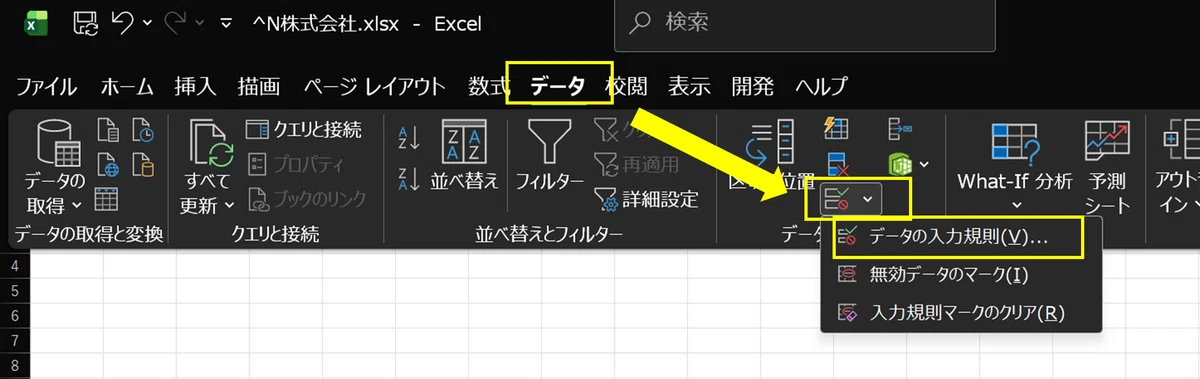Screen dimensions: 1200x379
Task: Open Customize Quick Access Toolbar arrow
Action: click(226, 22)
